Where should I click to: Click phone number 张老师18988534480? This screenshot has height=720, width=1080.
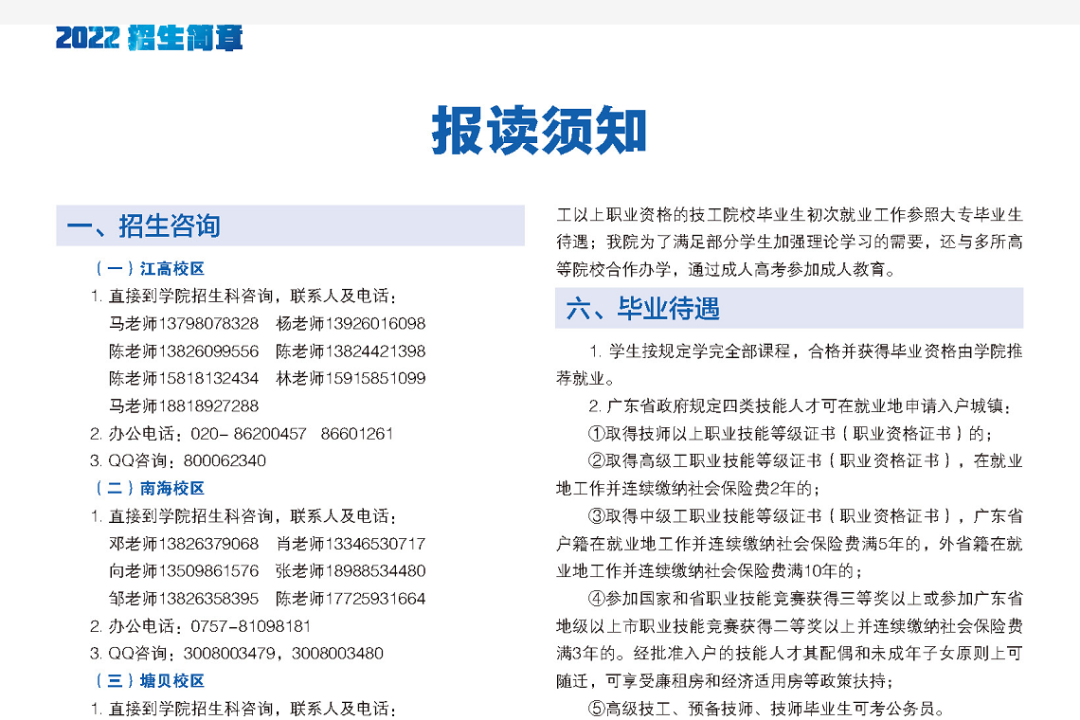[351, 570]
